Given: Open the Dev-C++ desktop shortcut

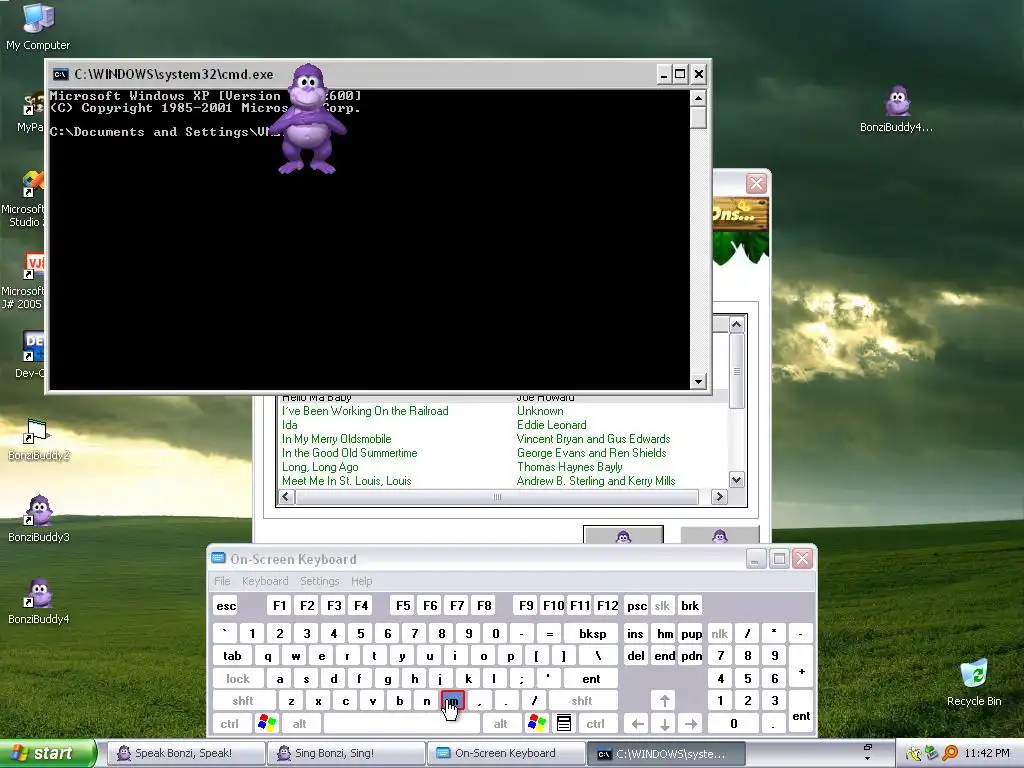Looking at the screenshot, I should [x=27, y=354].
